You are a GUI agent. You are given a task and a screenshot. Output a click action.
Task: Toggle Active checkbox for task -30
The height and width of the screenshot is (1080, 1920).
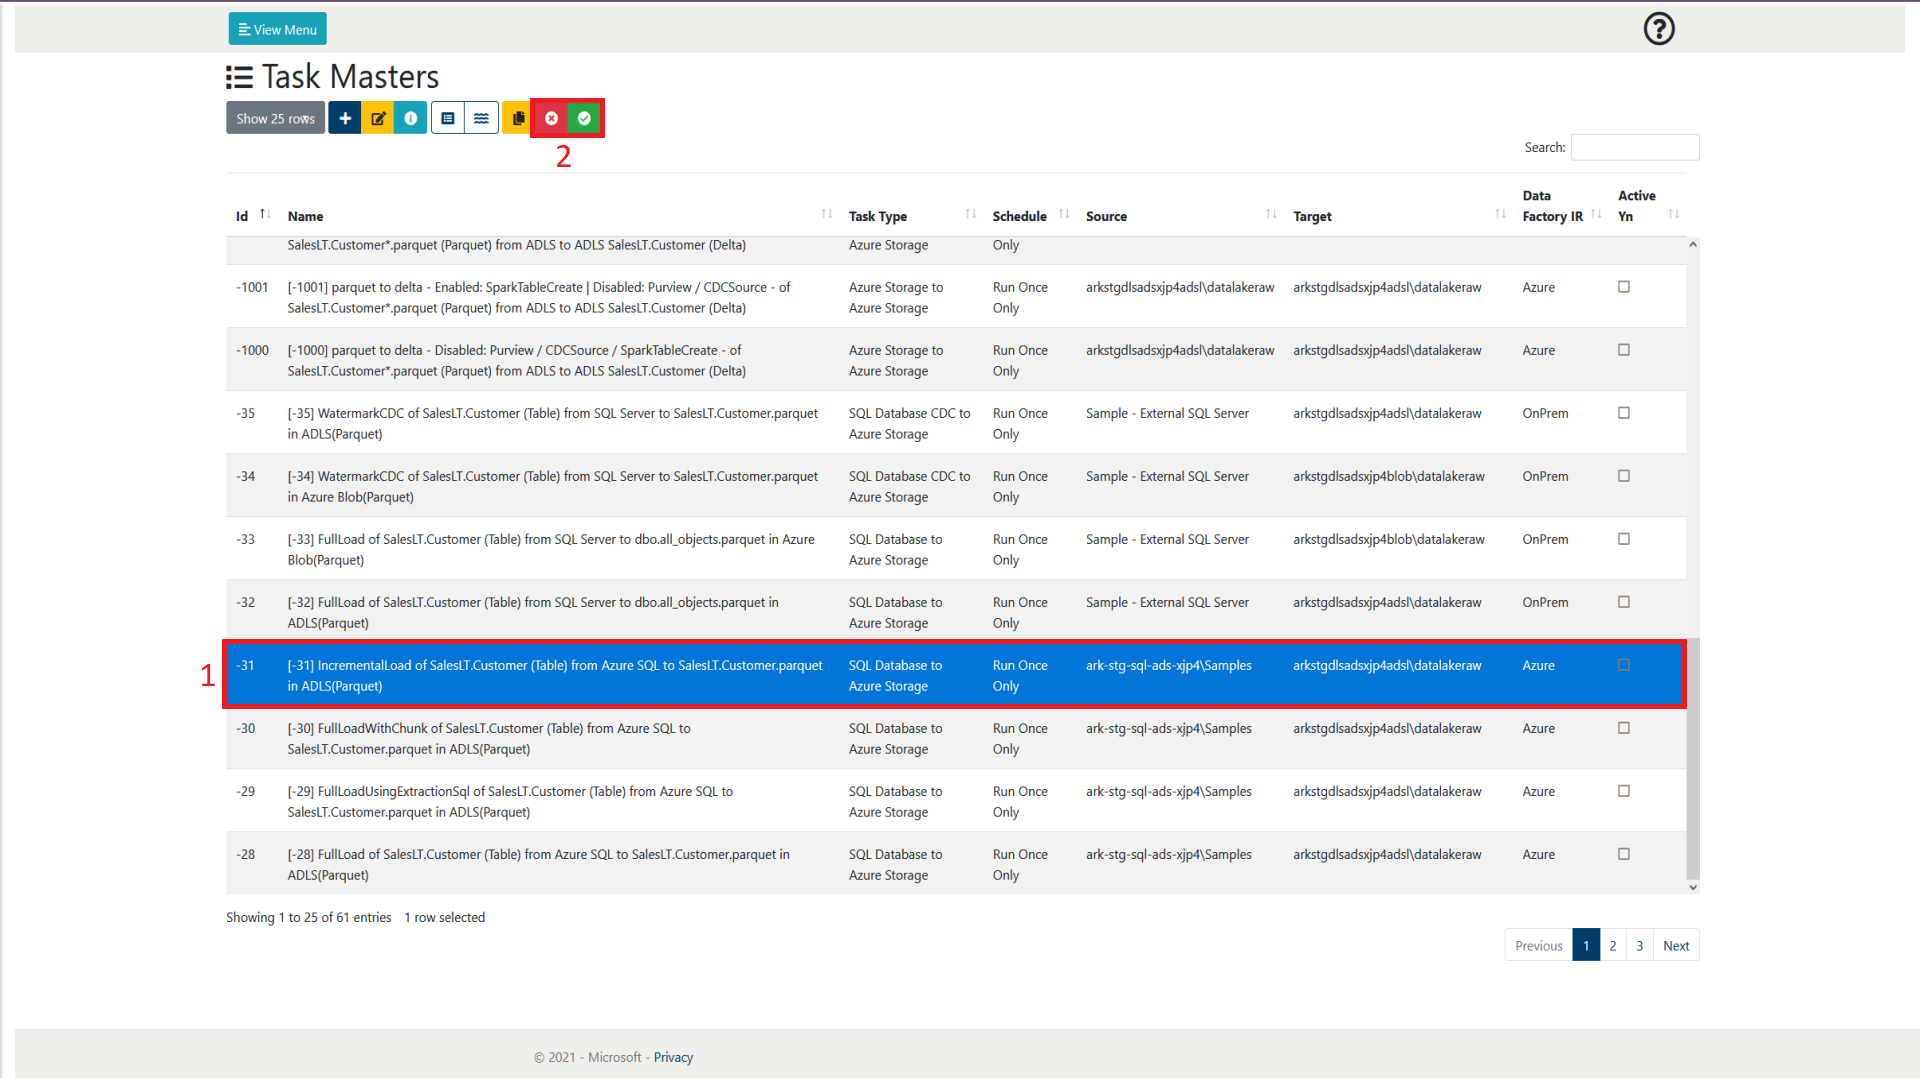pos(1624,728)
